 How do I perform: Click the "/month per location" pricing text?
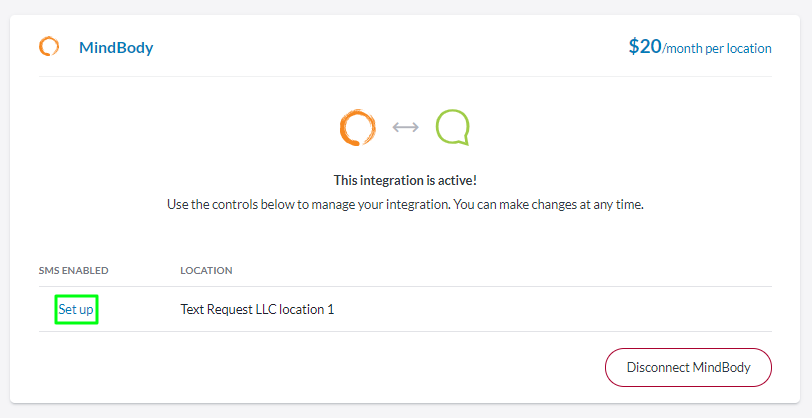click(x=718, y=48)
